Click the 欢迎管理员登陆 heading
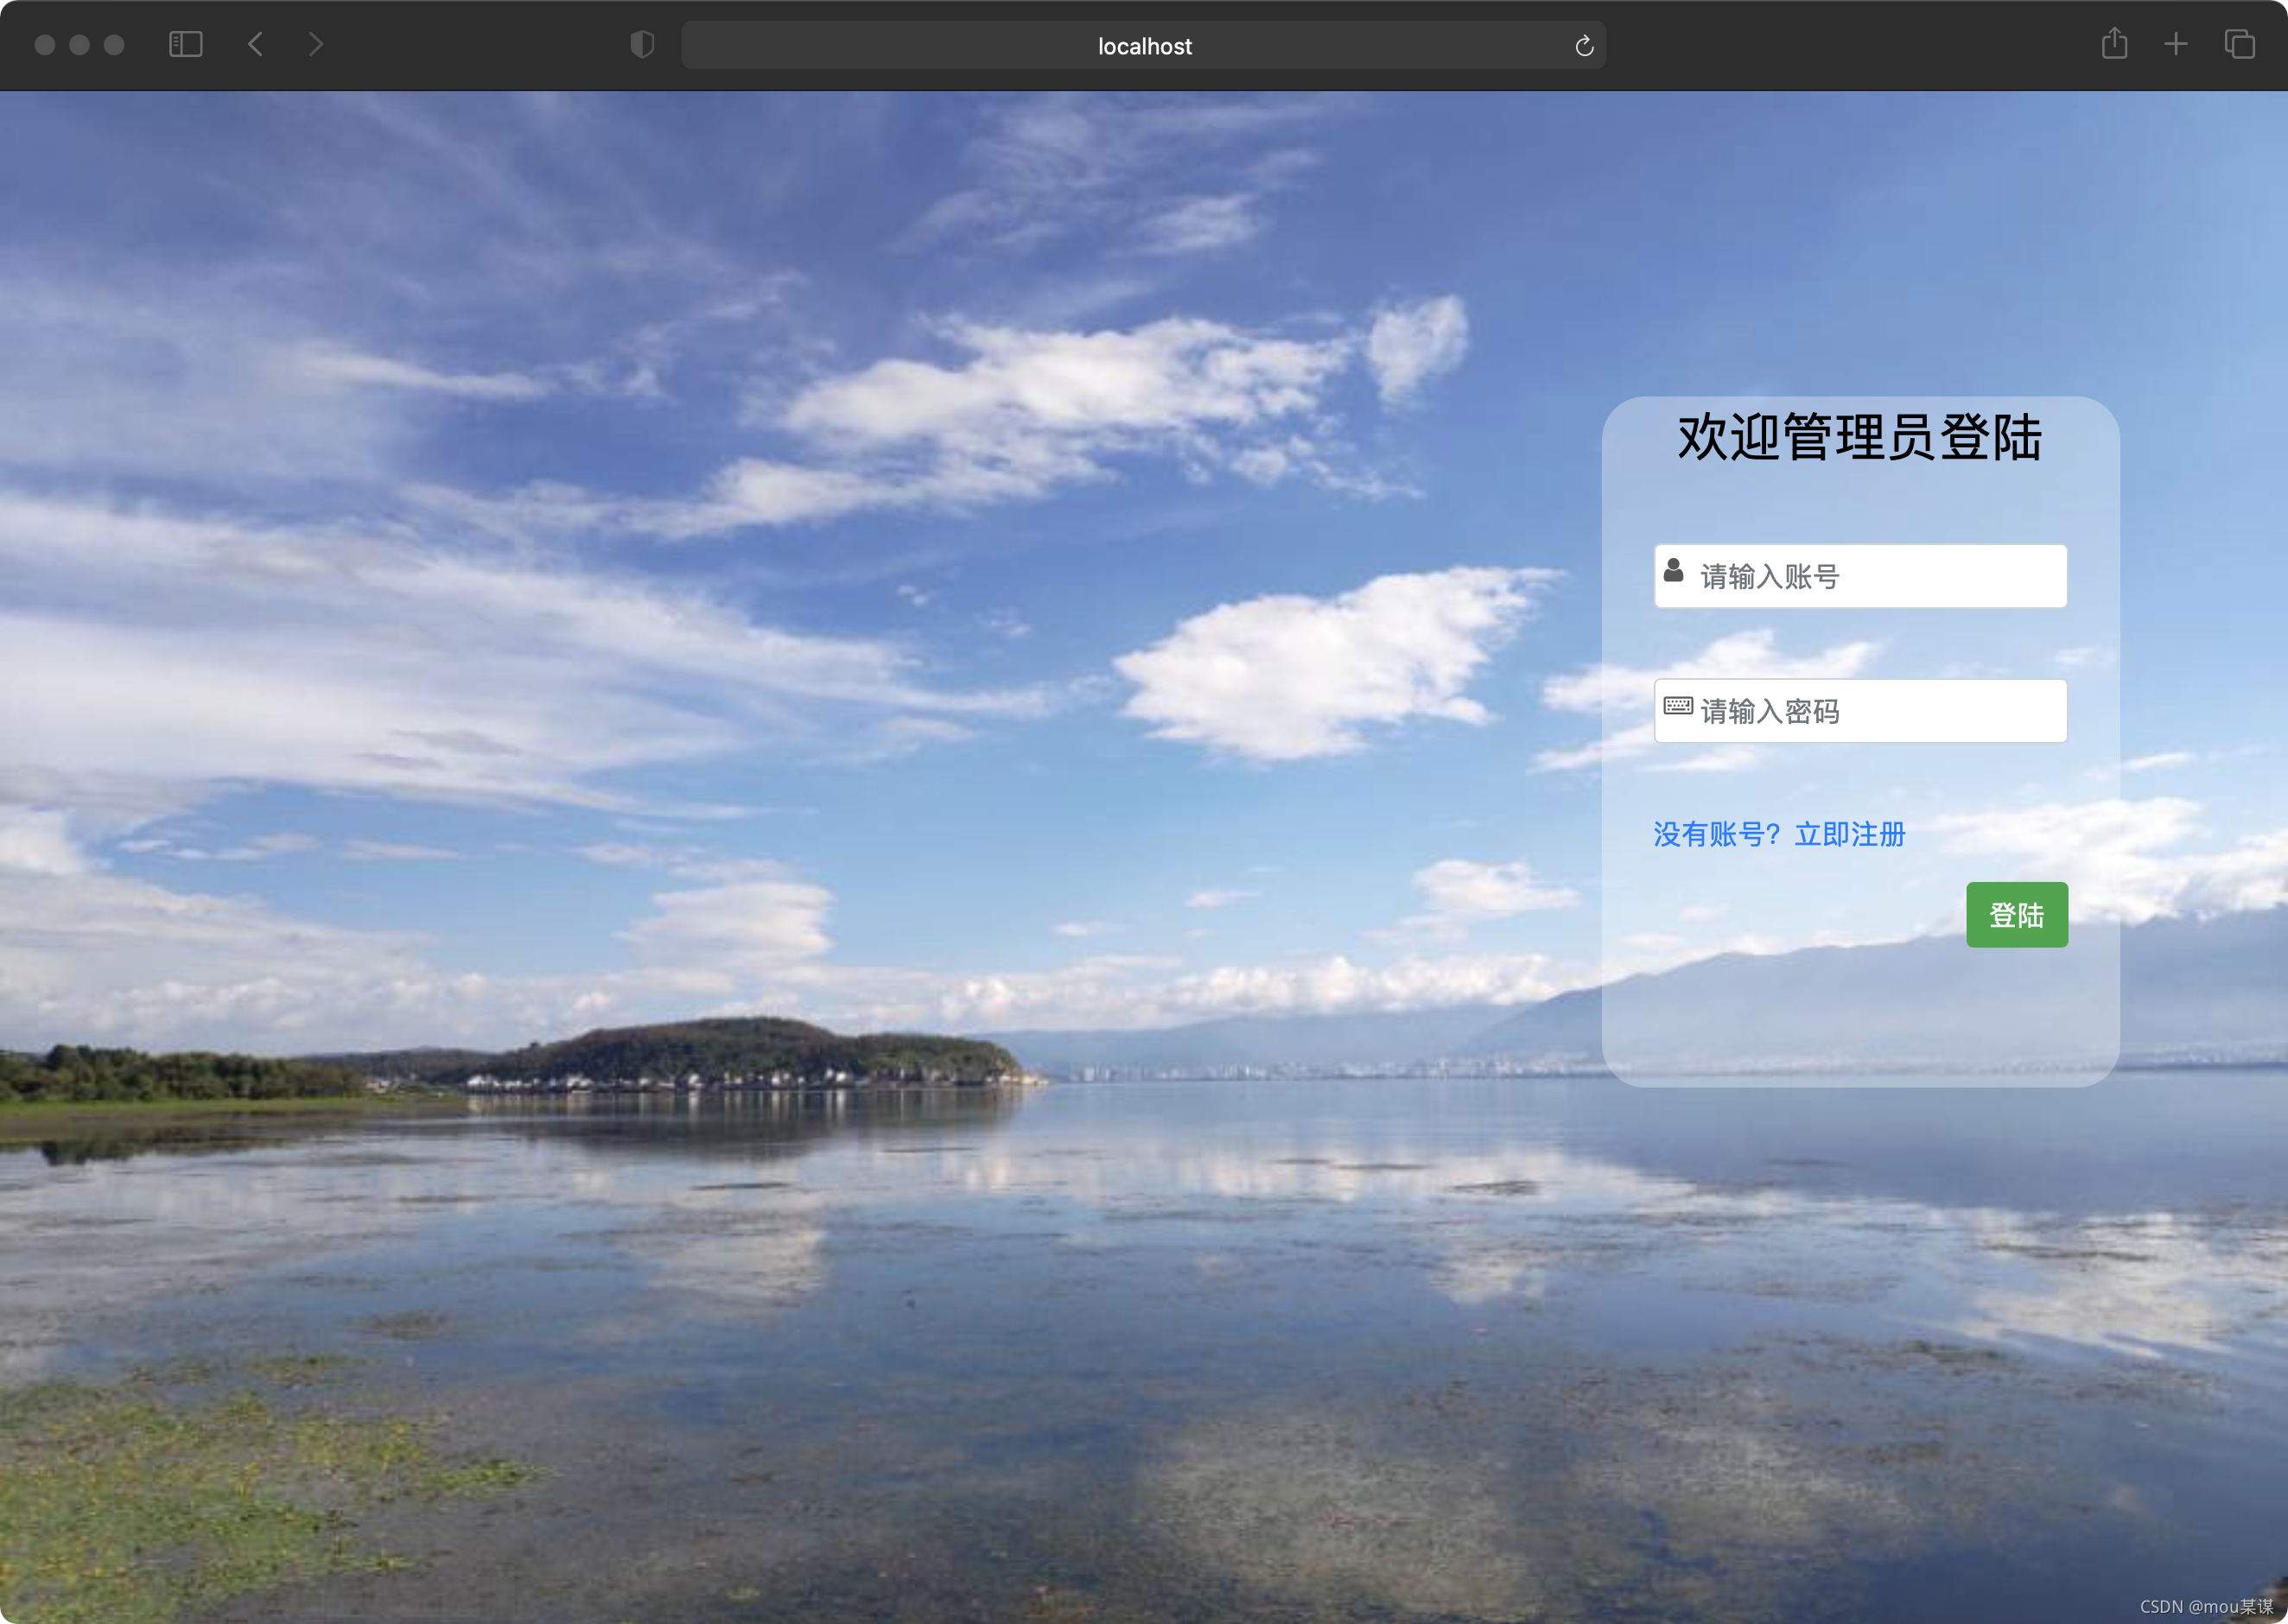Viewport: 2288px width, 1624px height. pos(1859,438)
